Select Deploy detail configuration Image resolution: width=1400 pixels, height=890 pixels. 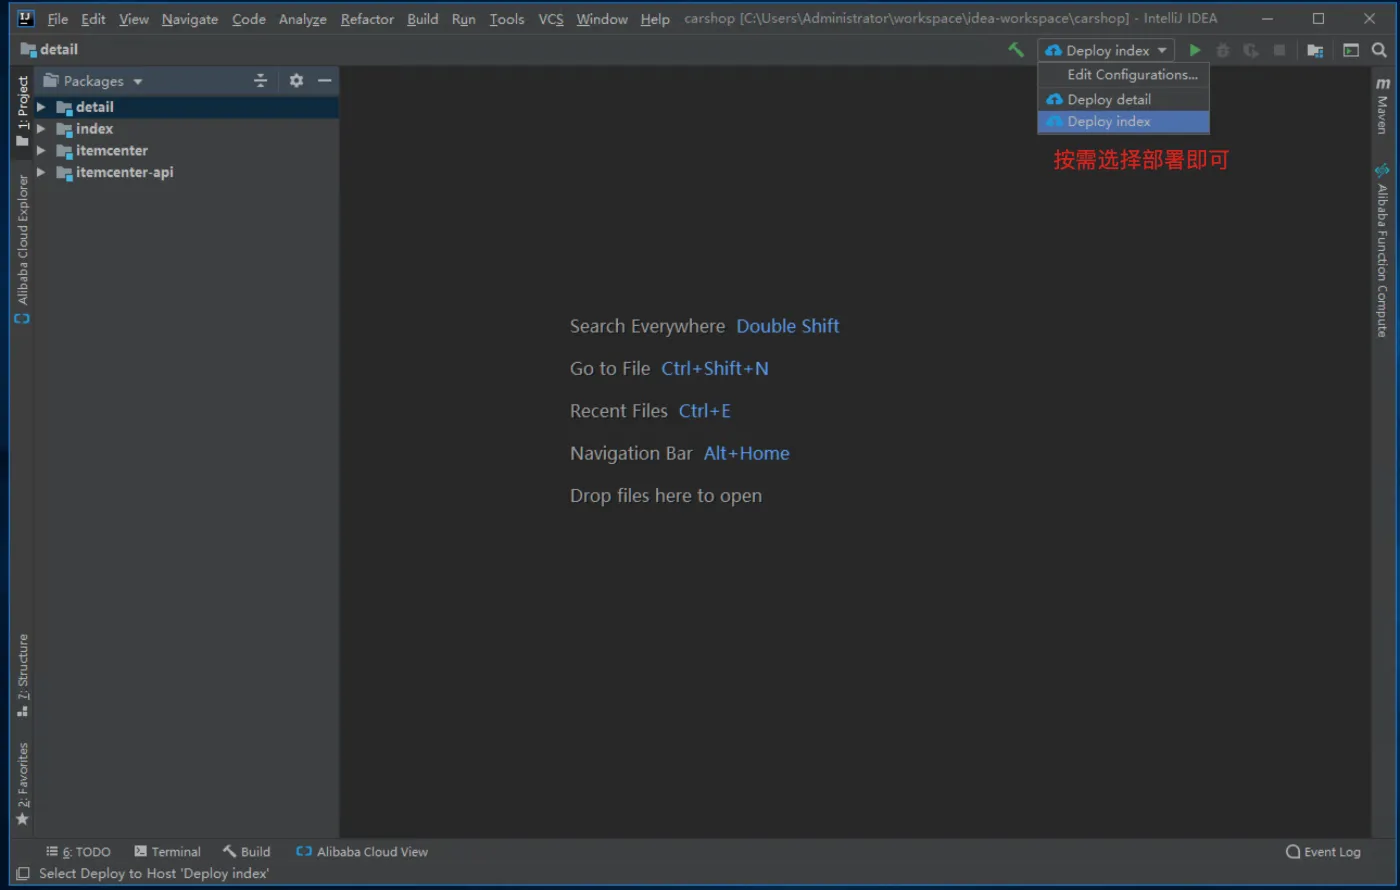1124,99
